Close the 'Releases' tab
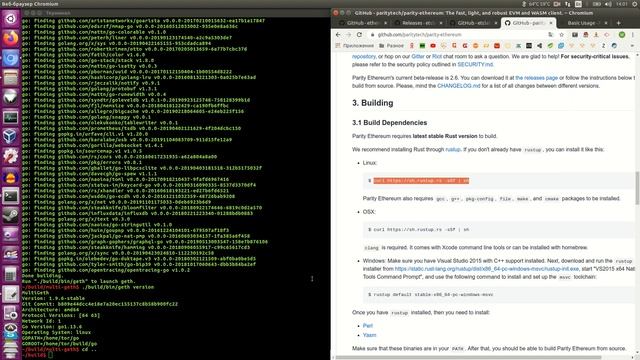The image size is (640, 360). [440, 23]
